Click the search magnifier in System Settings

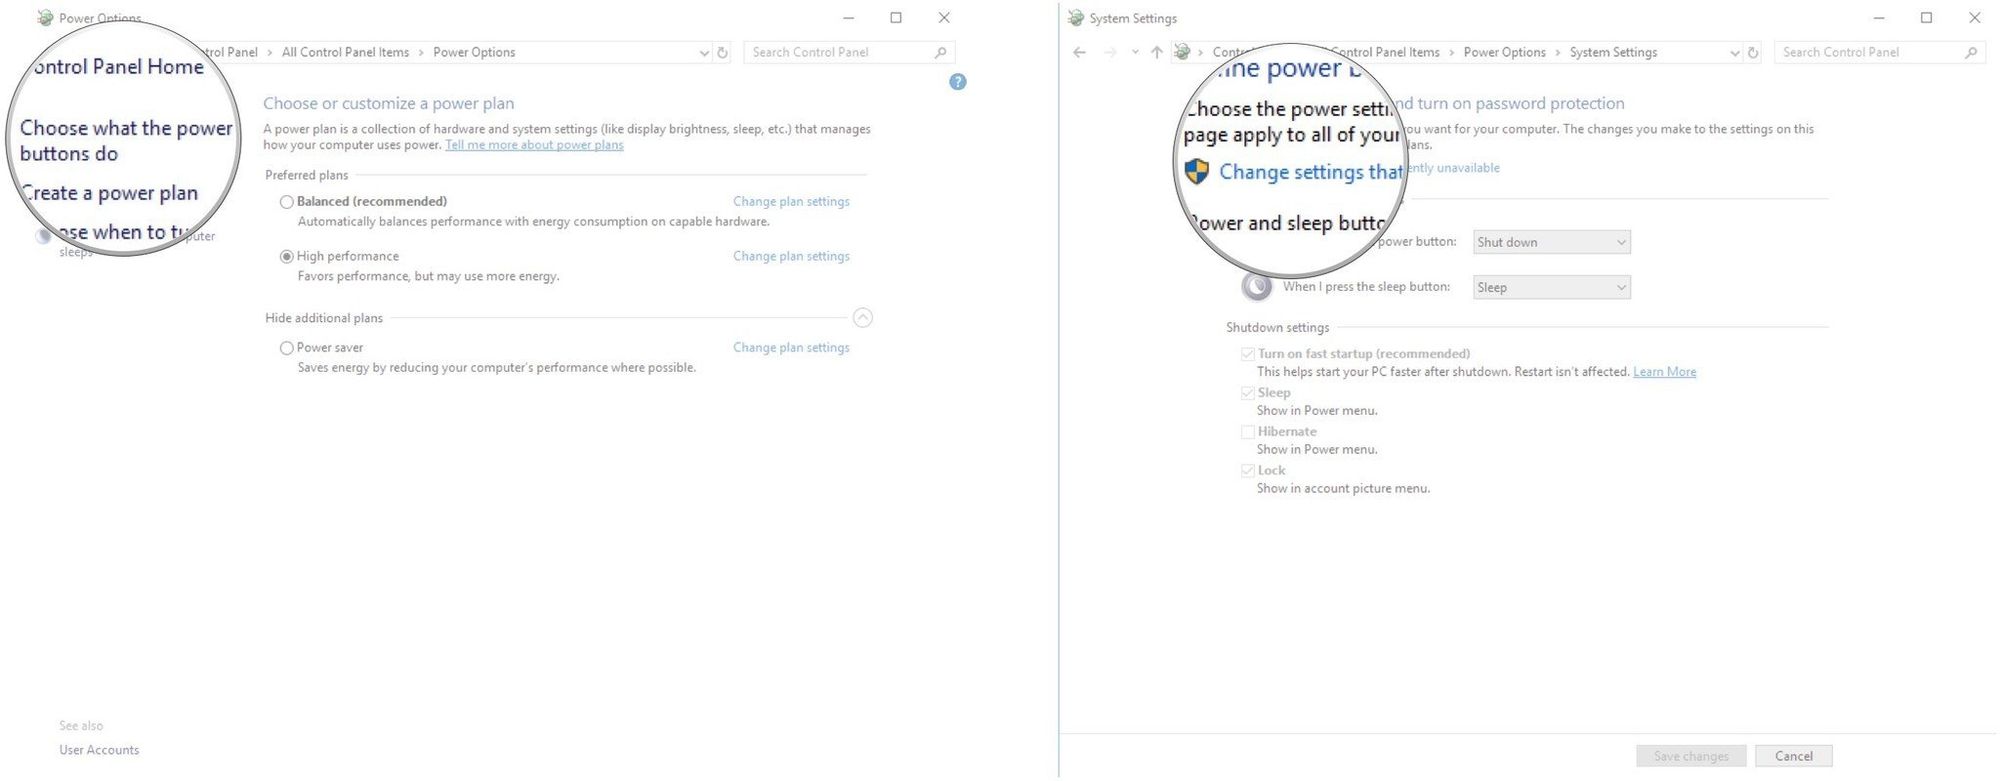(x=1970, y=53)
